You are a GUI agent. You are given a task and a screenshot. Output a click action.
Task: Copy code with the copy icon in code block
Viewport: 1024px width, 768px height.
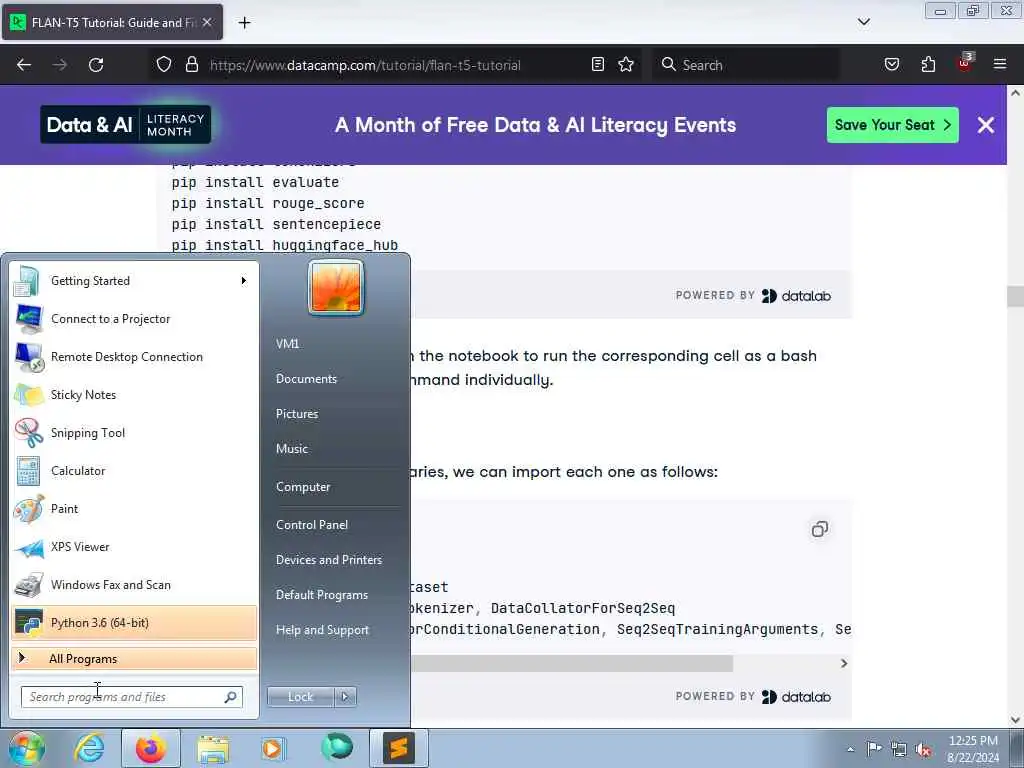[820, 529]
